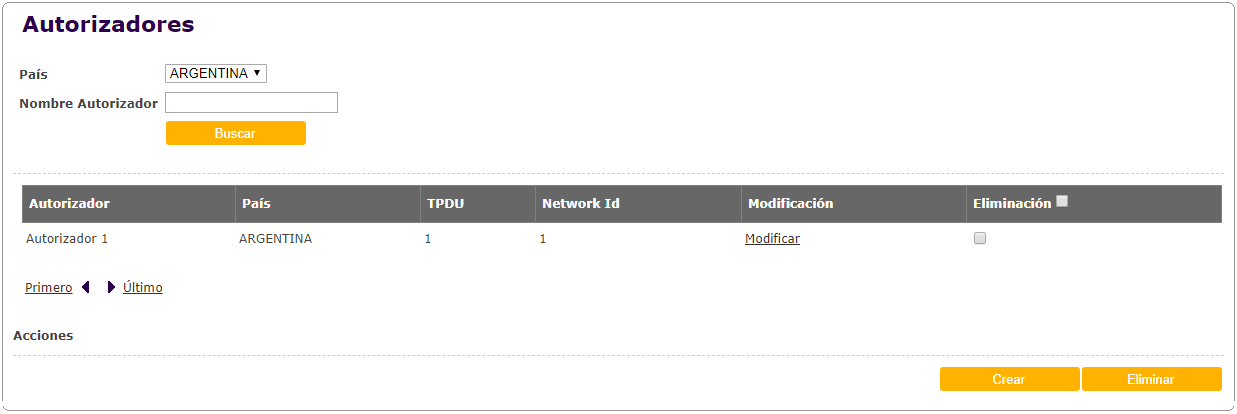This screenshot has width=1237, height=414.
Task: Click the TPDU column header
Action: click(x=445, y=203)
